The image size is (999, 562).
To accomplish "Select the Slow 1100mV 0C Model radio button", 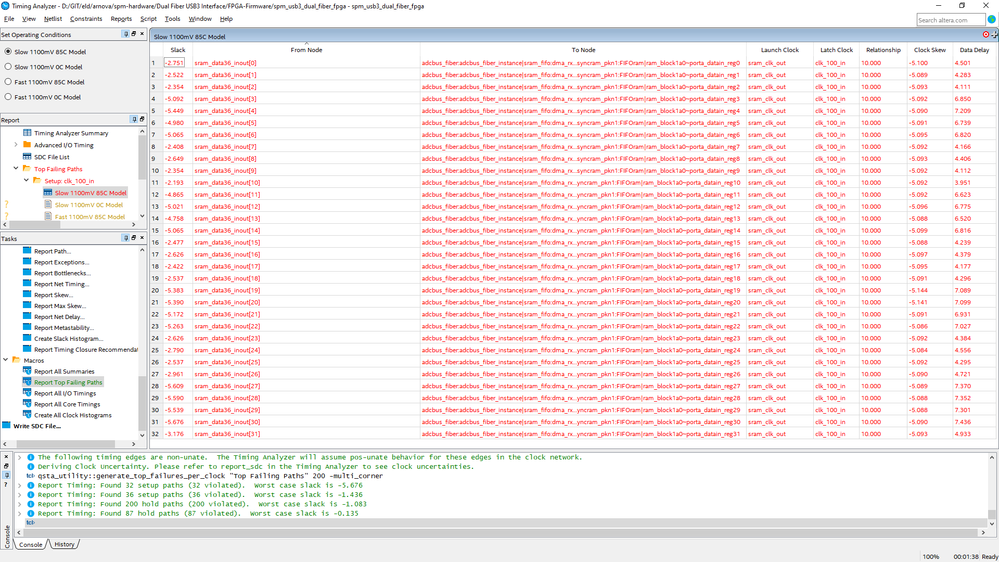I will click(x=8, y=66).
